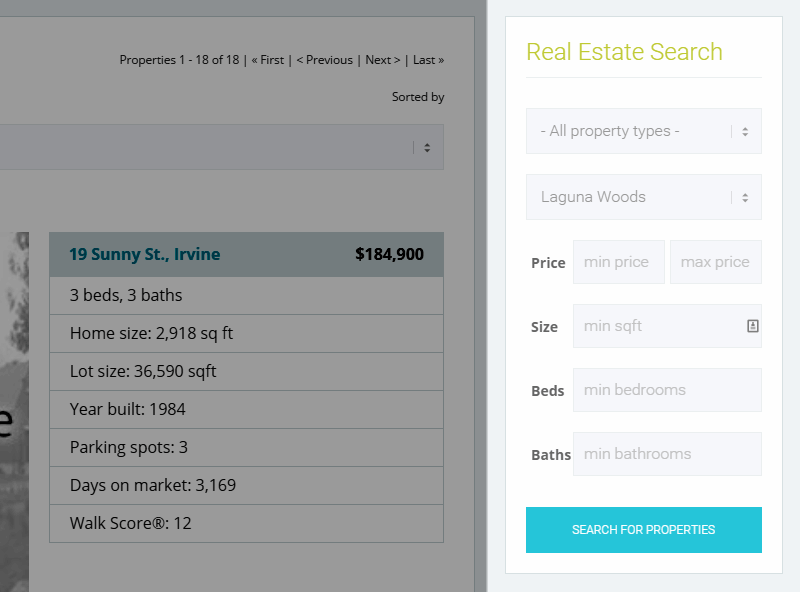Go to the First results page
Viewport: 800px width, 592px height.
[x=268, y=60]
